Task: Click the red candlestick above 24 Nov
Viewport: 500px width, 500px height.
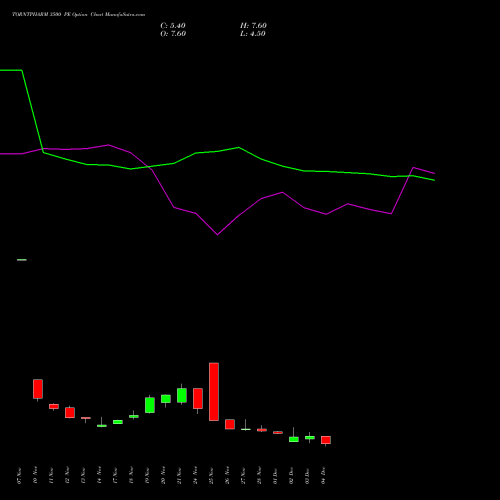Action: point(198,398)
